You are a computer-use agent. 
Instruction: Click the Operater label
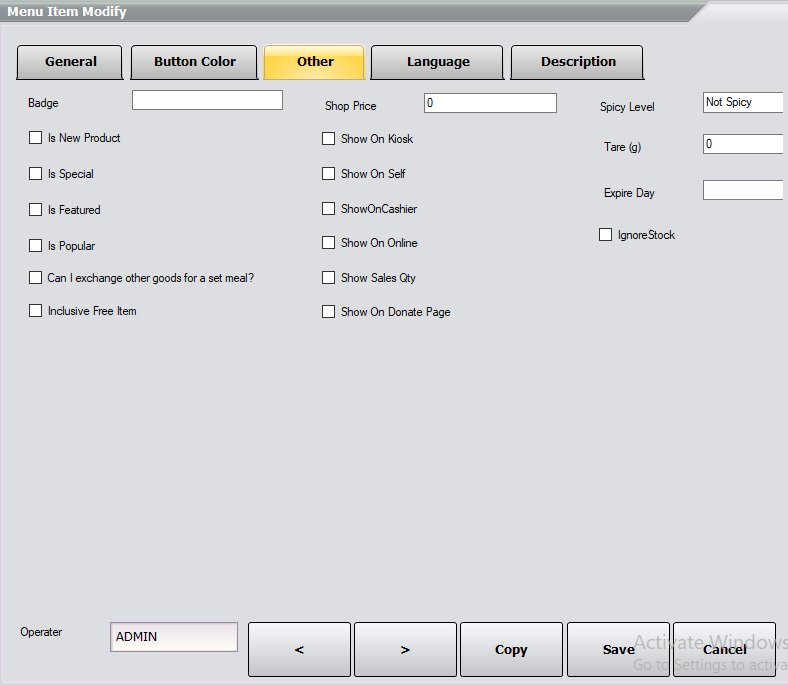coord(41,632)
